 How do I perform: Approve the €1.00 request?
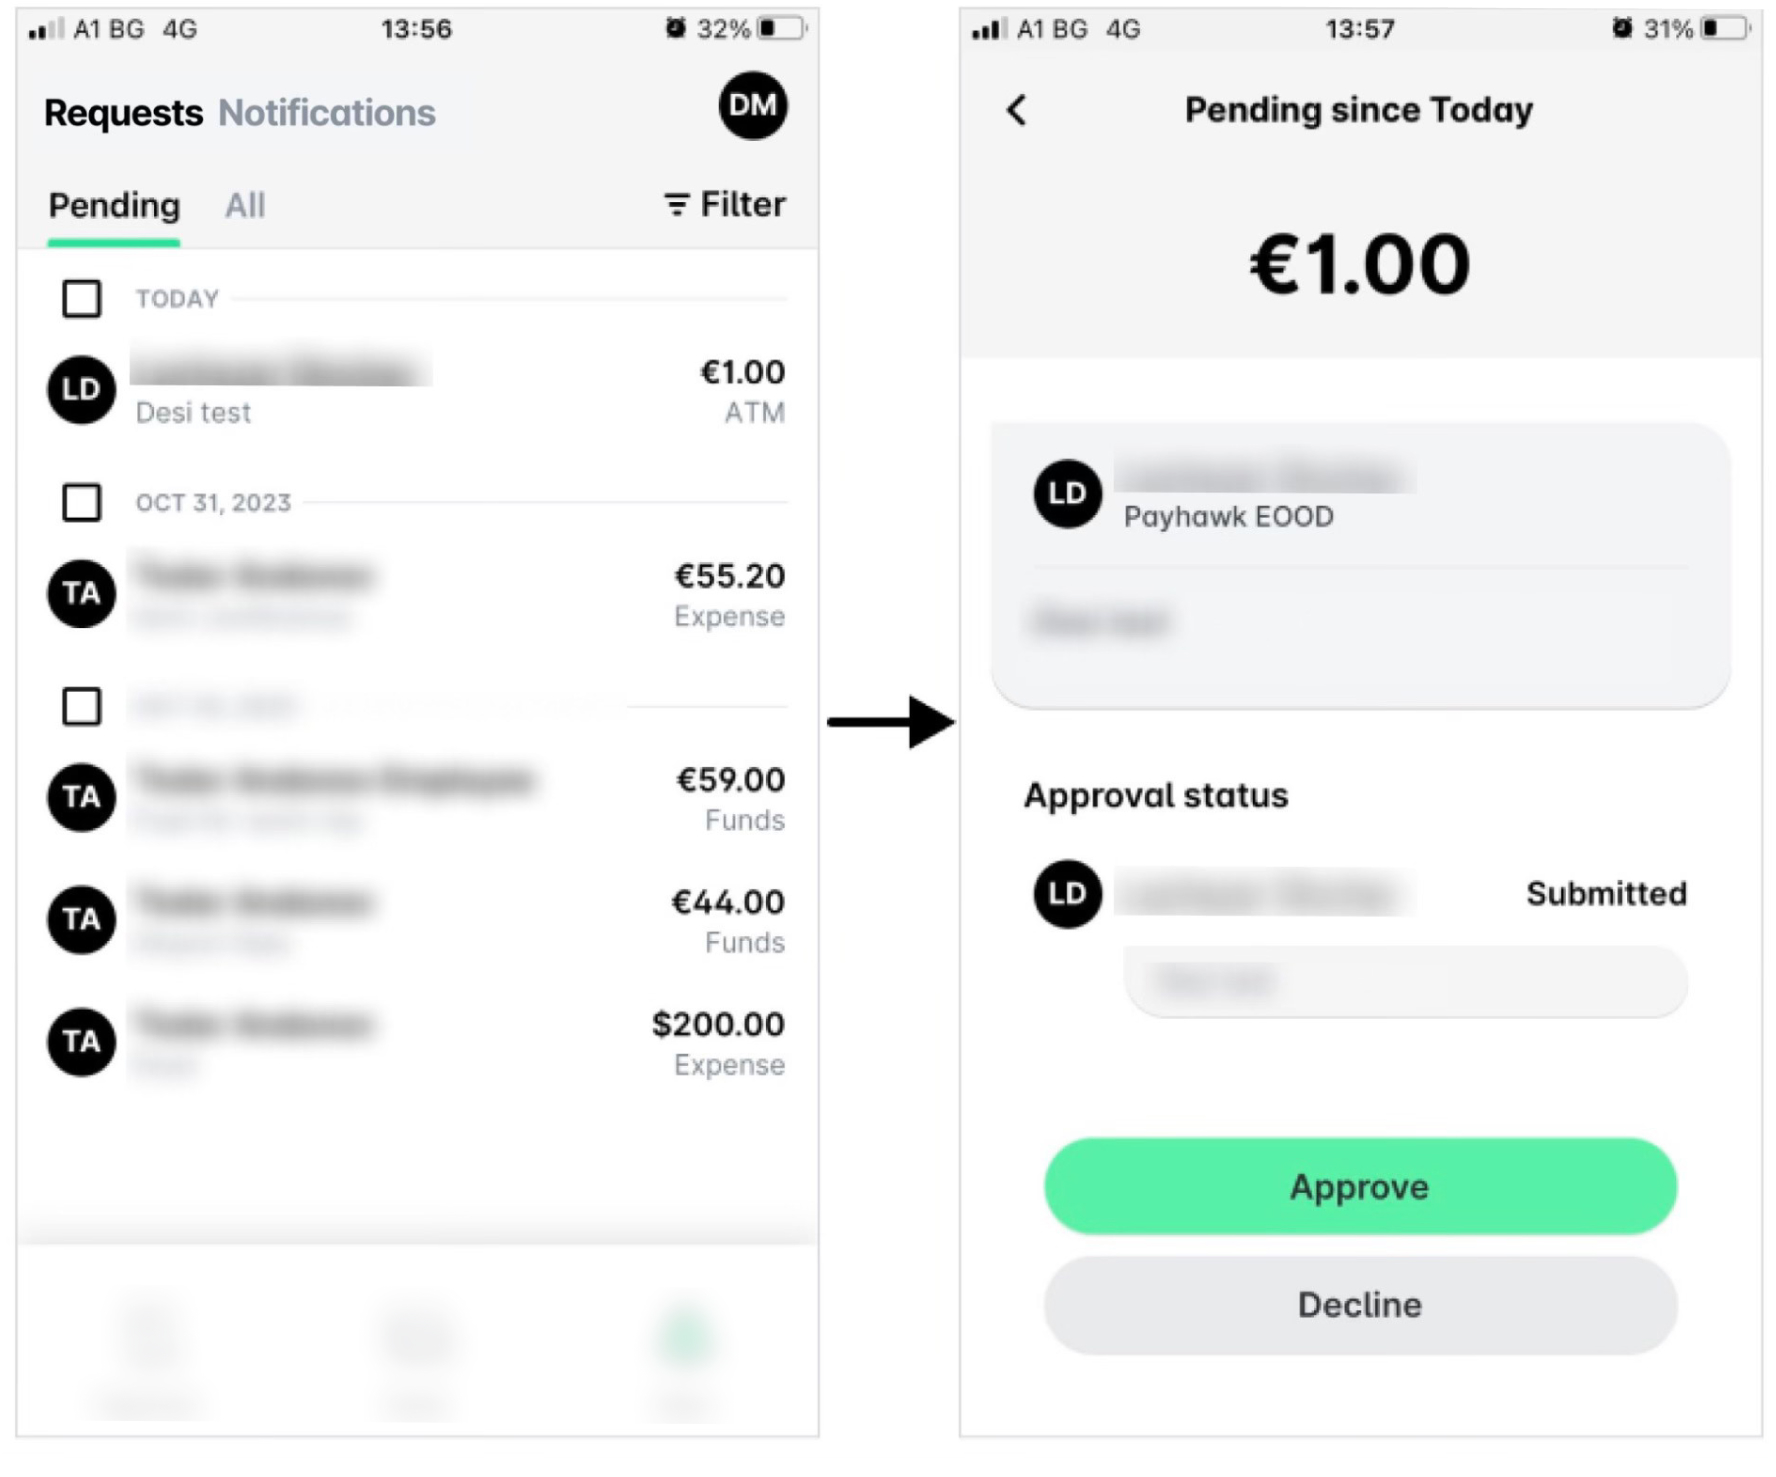coord(1360,1186)
